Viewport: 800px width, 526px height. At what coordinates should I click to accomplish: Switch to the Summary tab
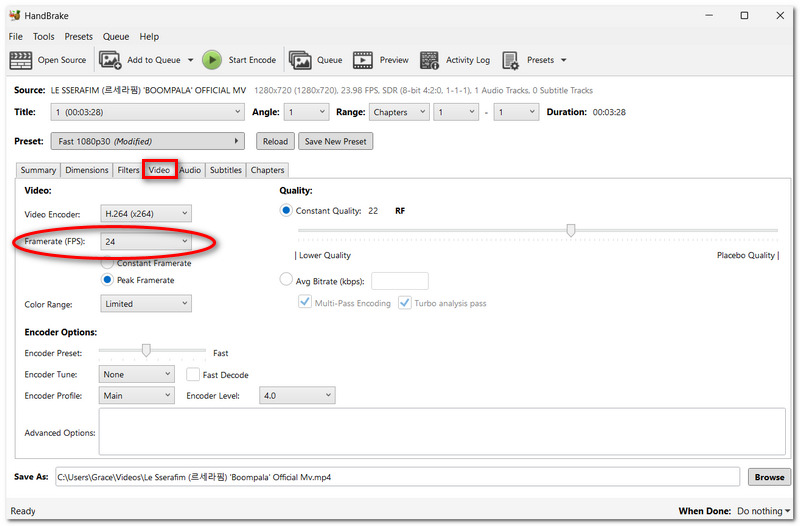[38, 170]
